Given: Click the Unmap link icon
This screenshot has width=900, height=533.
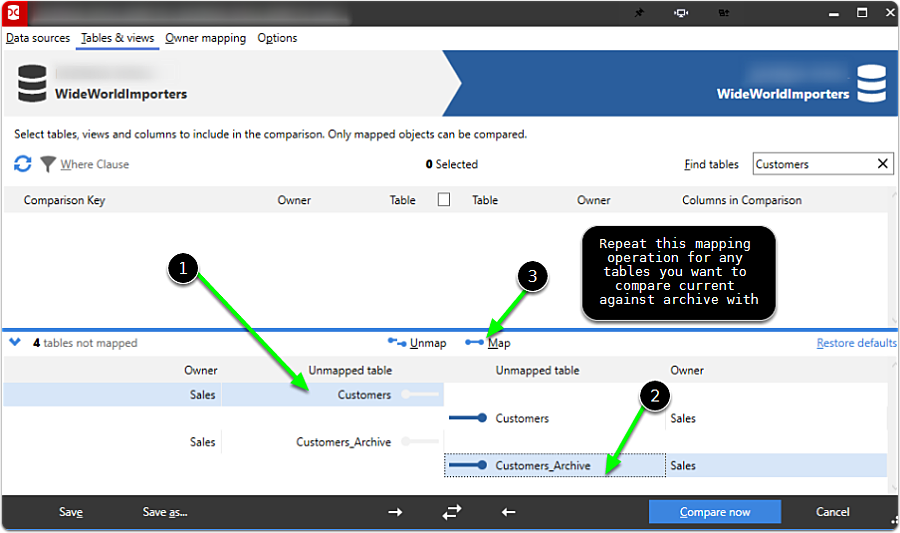Looking at the screenshot, I should coord(397,343).
